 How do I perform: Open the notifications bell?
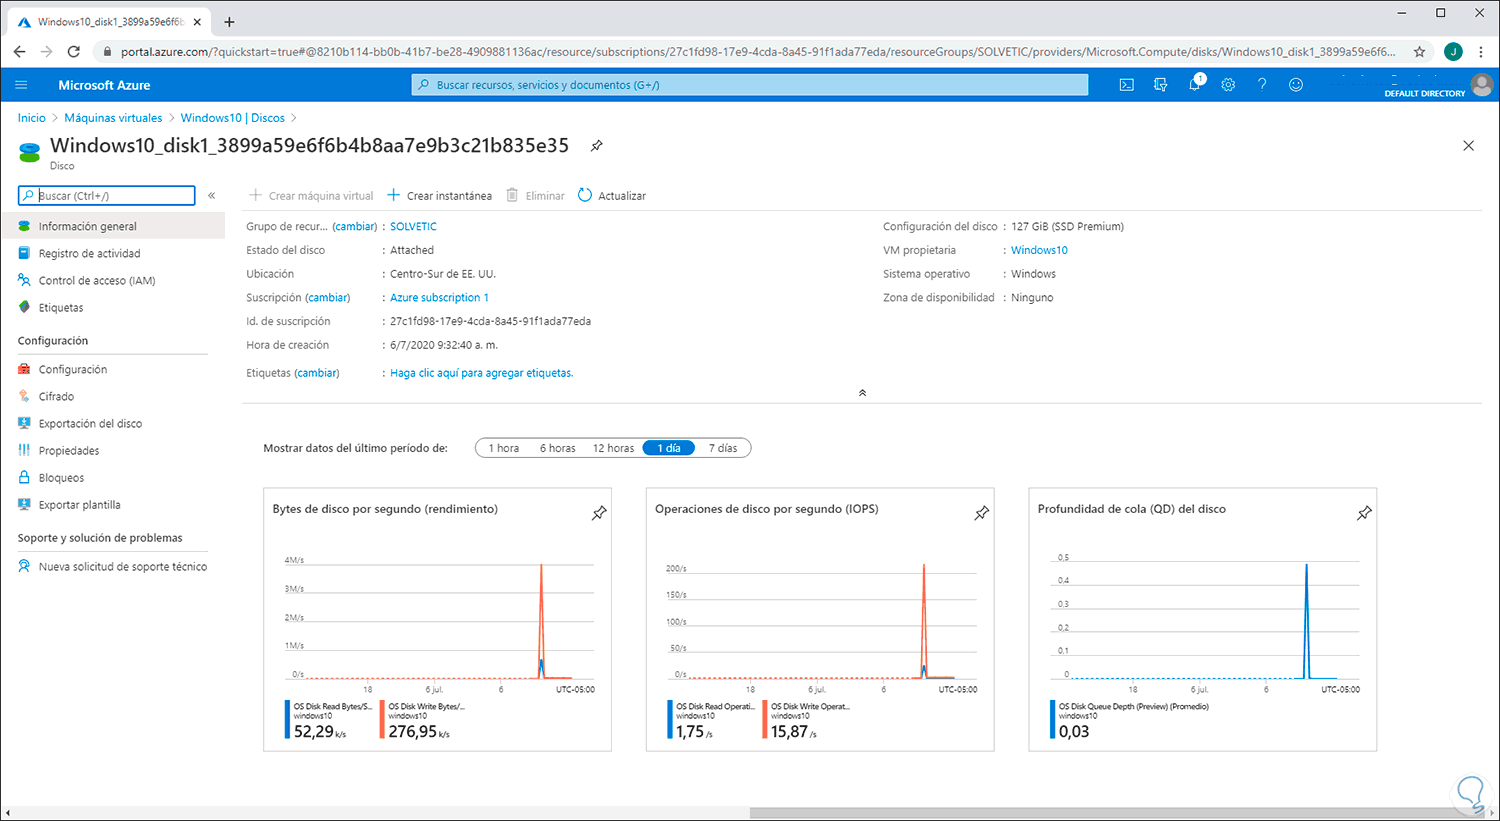point(1194,85)
